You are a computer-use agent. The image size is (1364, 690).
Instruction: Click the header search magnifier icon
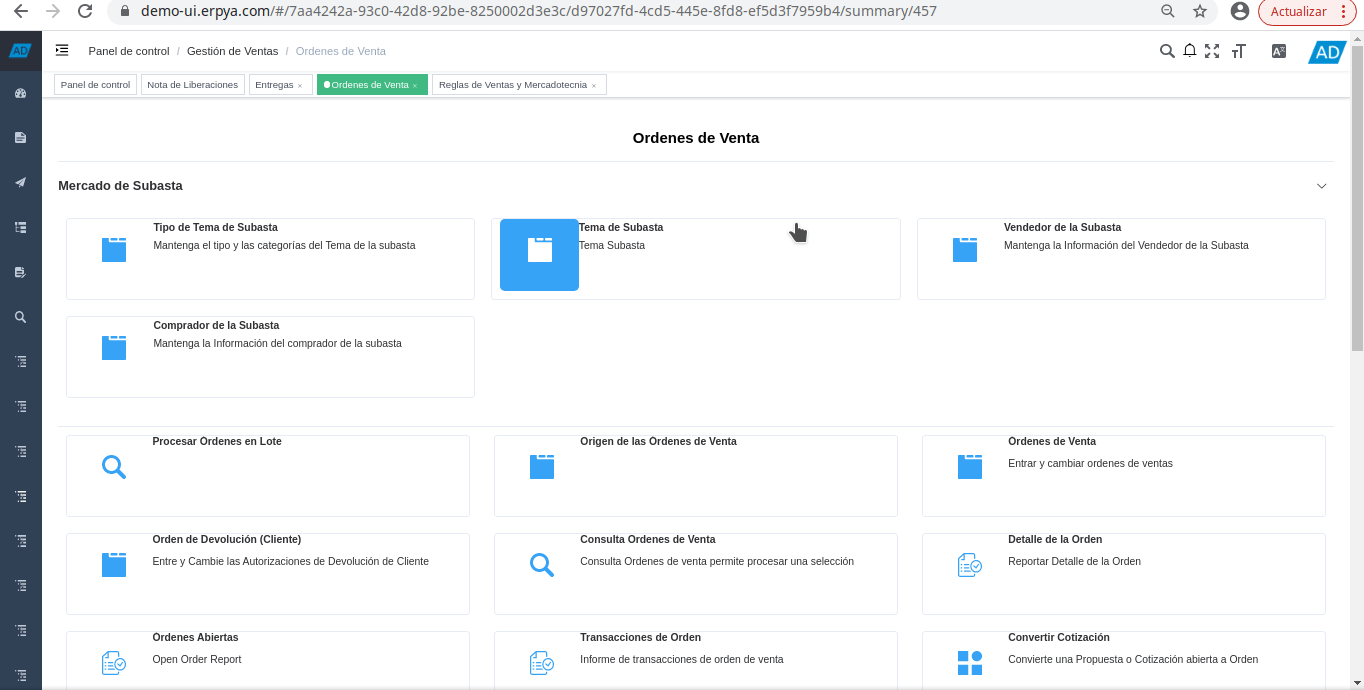click(x=1166, y=51)
